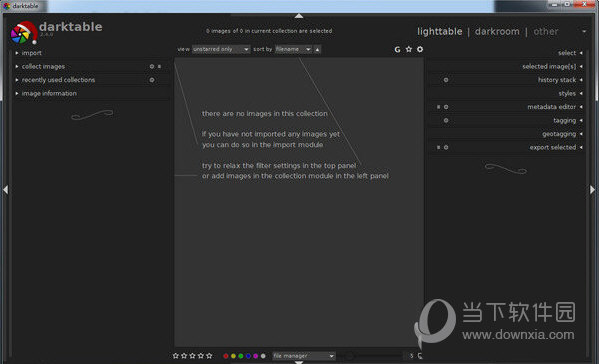Expand the geotagging module
This screenshot has width=599, height=364.
point(507,134)
